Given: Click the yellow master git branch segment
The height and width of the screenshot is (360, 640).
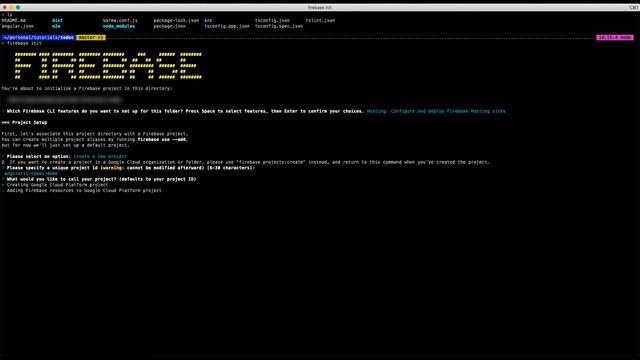Looking at the screenshot, I should (91, 38).
